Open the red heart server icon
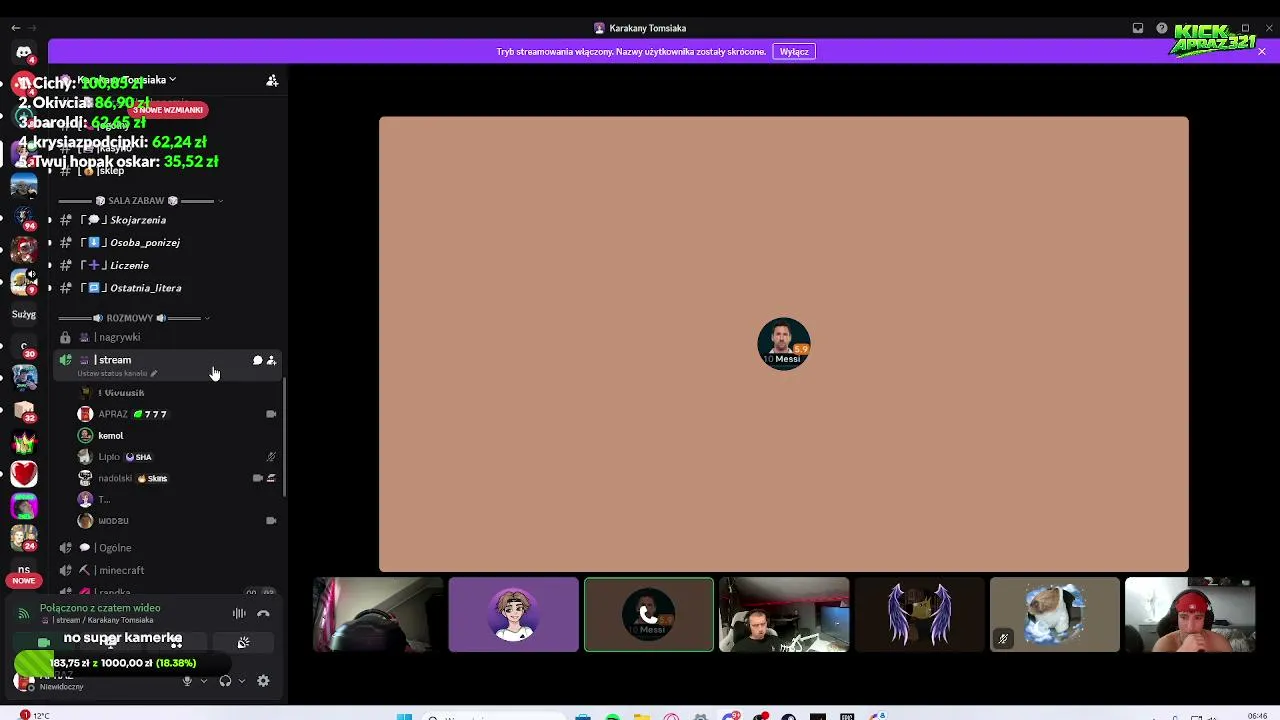The height and width of the screenshot is (720, 1280). (24, 474)
